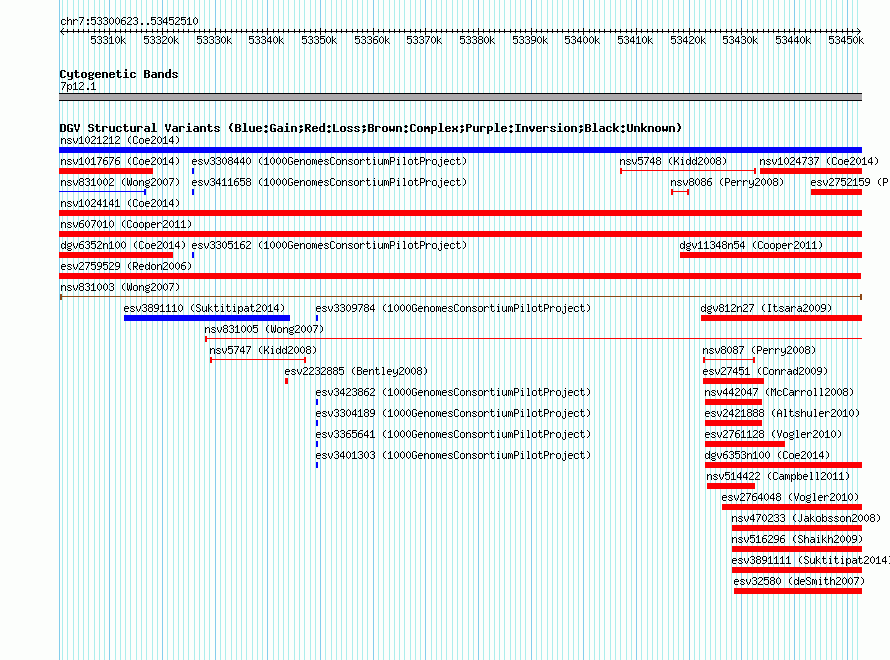Open esv3309784 variant label

453,308
